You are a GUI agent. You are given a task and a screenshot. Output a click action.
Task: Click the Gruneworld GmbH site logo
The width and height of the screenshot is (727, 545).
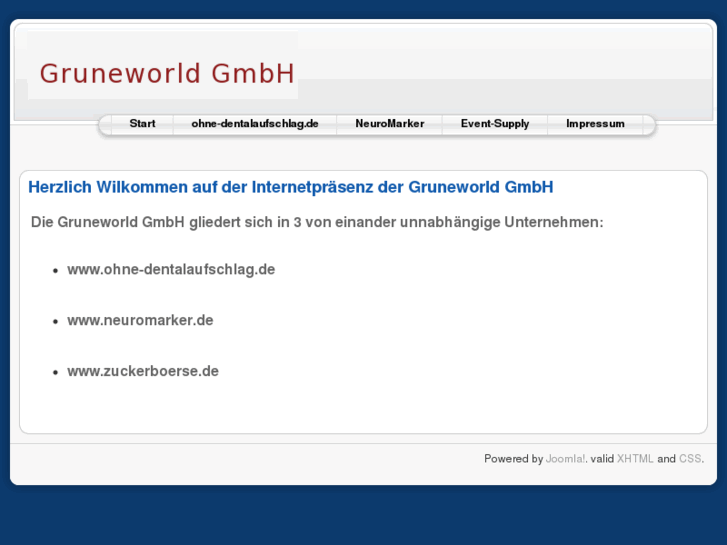pyautogui.click(x=163, y=65)
